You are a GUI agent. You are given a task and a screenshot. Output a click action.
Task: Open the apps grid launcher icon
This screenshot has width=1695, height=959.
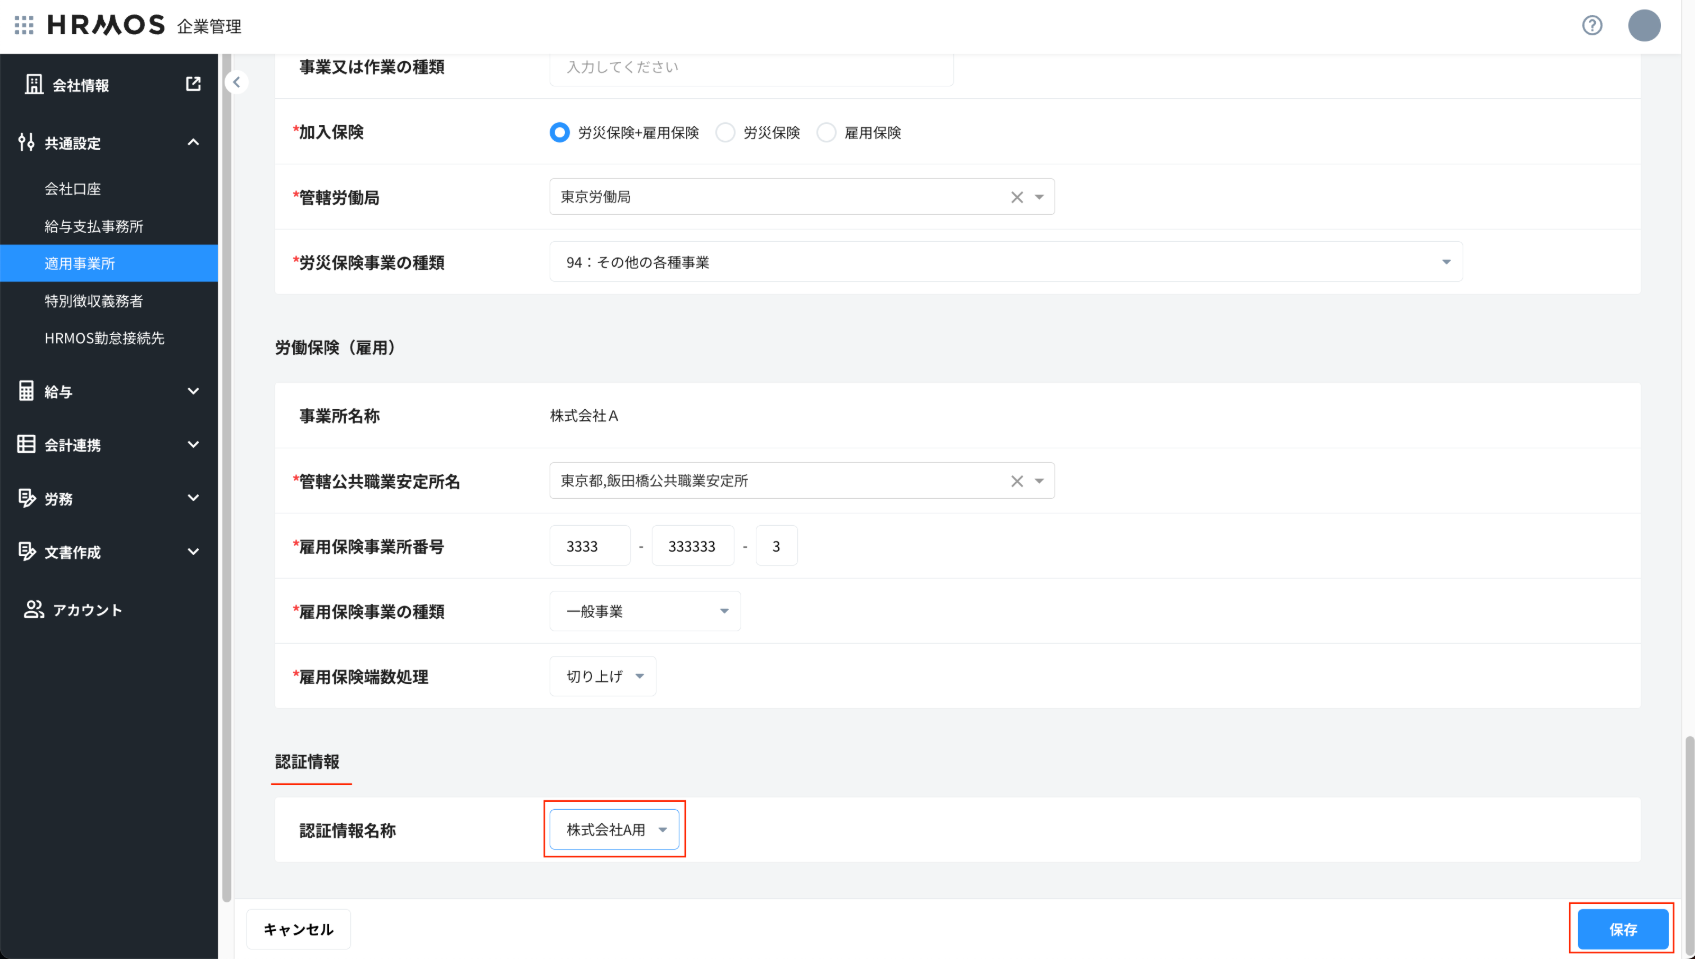click(x=24, y=25)
